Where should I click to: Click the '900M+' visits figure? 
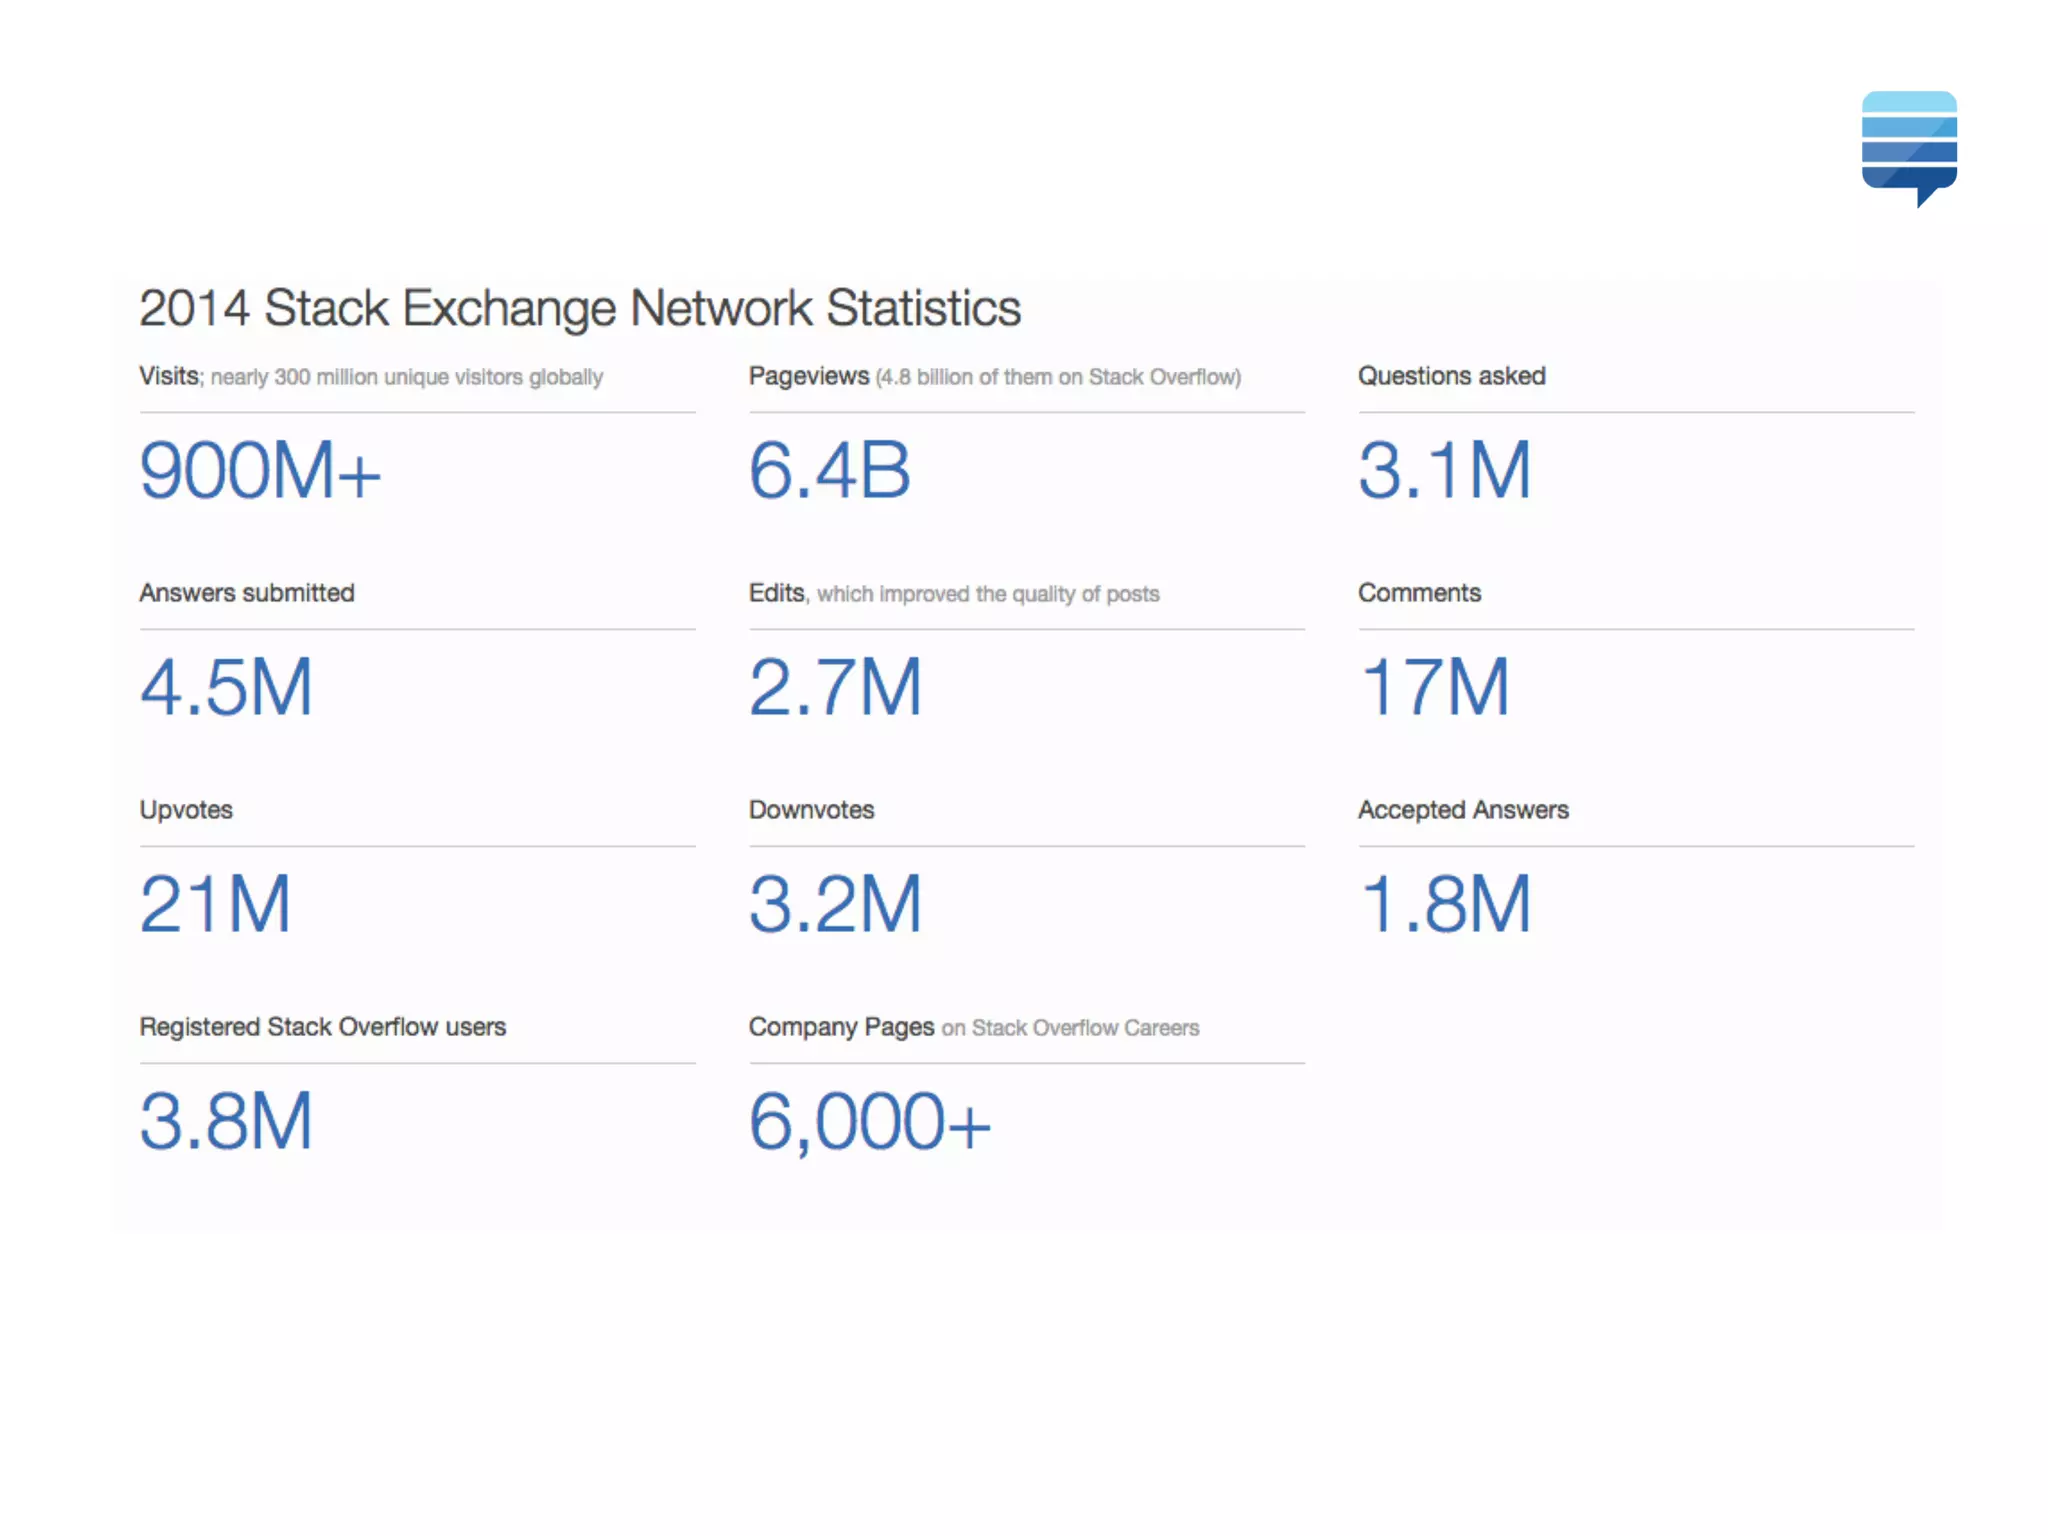pyautogui.click(x=260, y=470)
